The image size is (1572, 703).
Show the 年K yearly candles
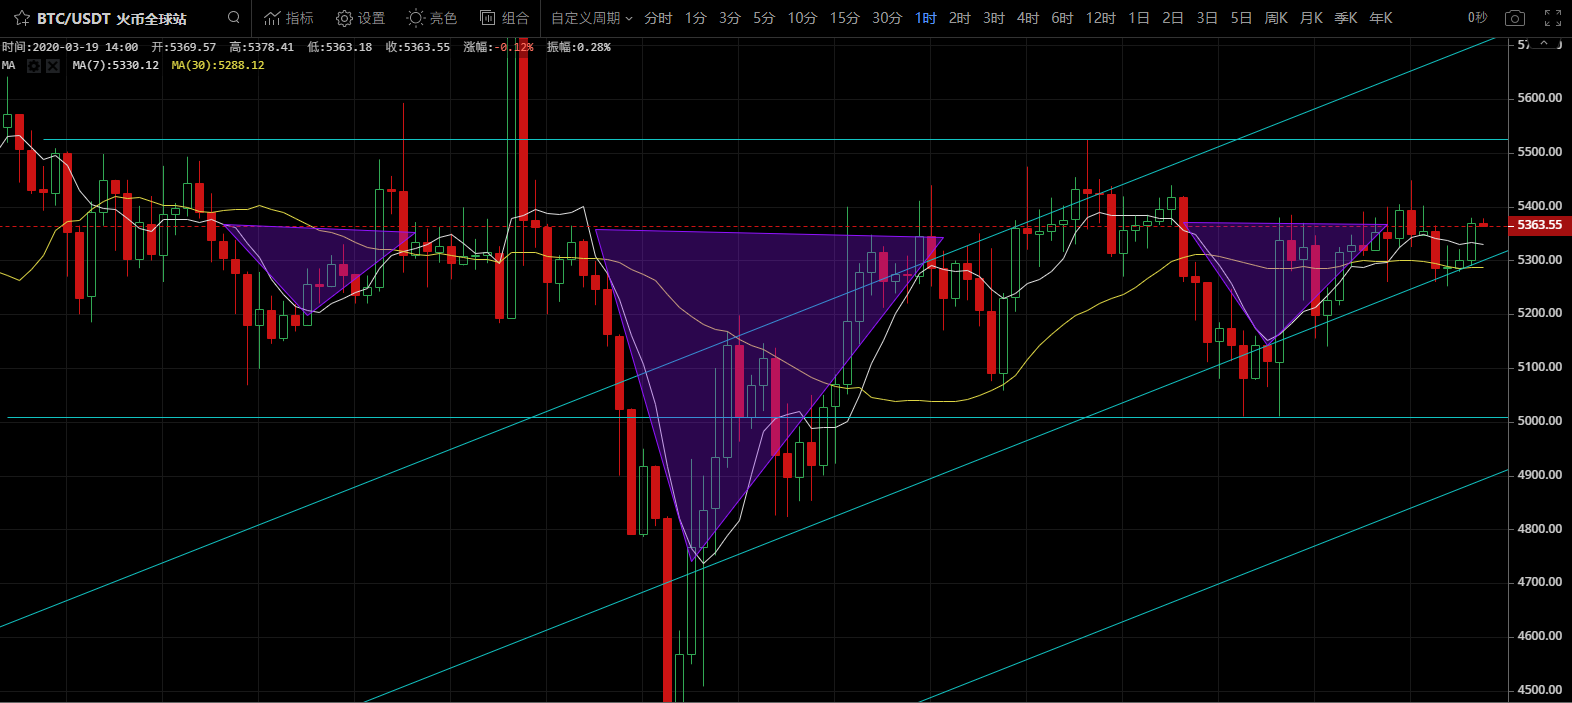(1381, 18)
